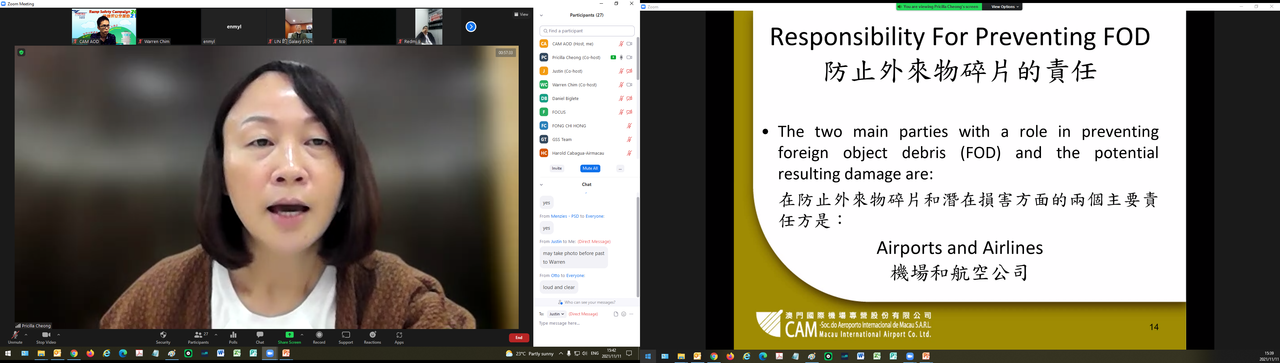Toggle the Participants panel from toolbar
The image size is (1280, 363).
point(197,334)
